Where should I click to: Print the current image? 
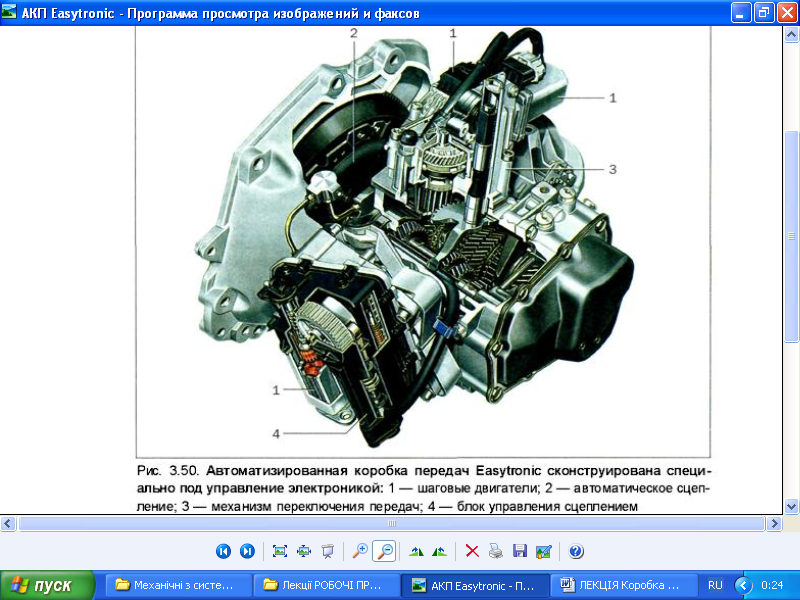point(496,551)
